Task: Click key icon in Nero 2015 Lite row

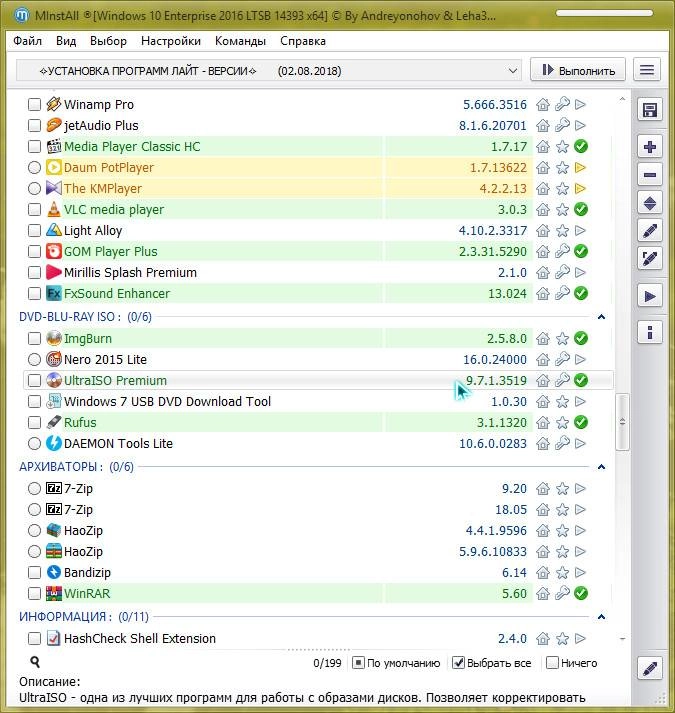Action: point(562,359)
